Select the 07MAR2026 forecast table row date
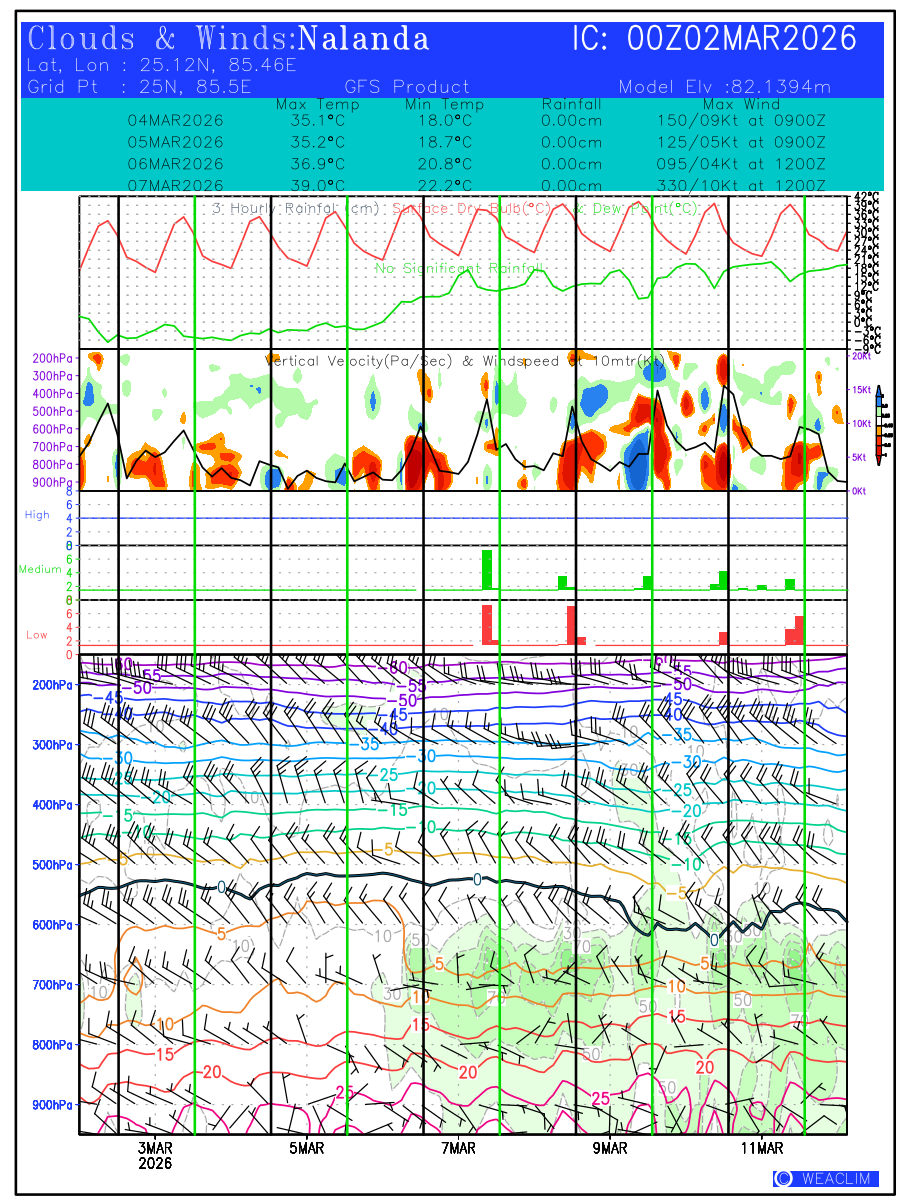The width and height of the screenshot is (900, 1200). tap(175, 186)
